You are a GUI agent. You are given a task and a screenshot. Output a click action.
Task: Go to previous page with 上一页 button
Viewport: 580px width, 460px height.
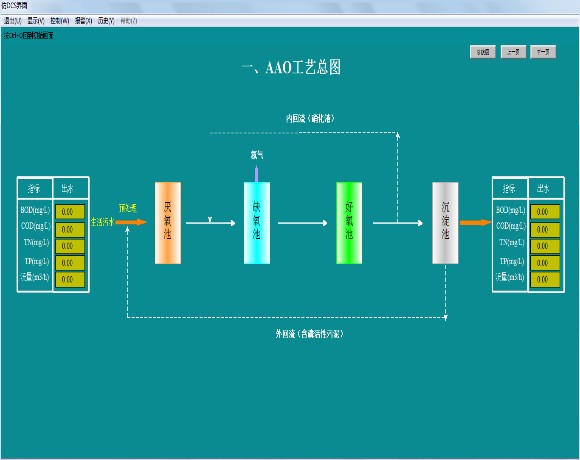[x=513, y=52]
